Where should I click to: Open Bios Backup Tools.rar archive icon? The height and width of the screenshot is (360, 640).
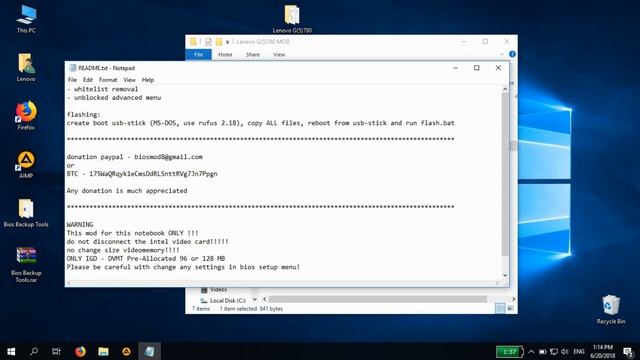tap(26, 264)
